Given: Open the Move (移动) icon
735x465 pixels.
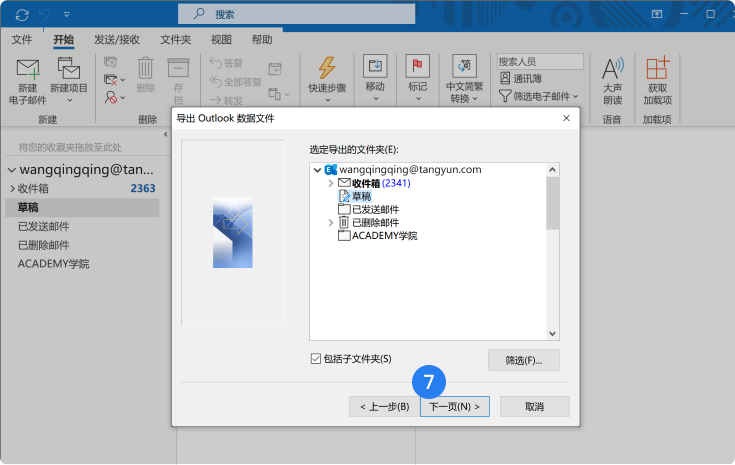Looking at the screenshot, I should 375,66.
